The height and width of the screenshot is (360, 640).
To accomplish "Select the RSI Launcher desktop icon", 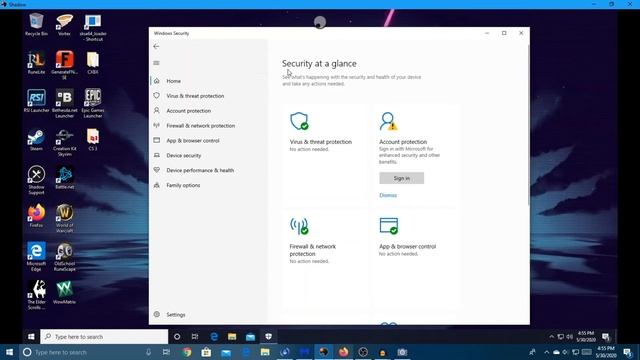I will pos(36,101).
